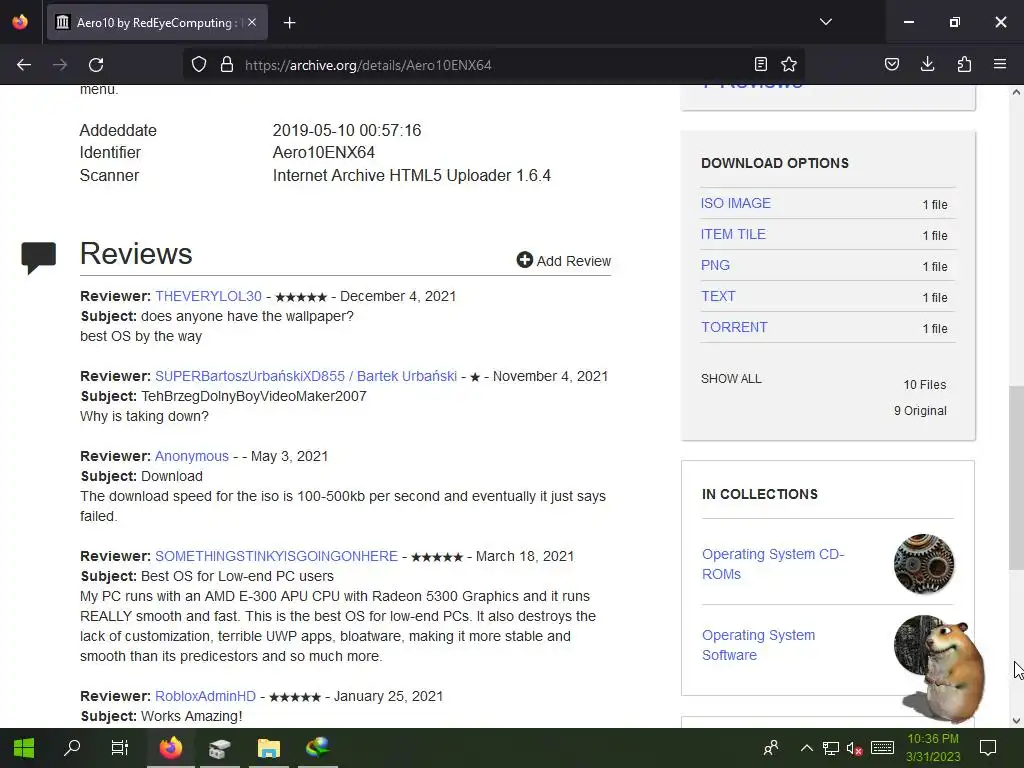1024x768 pixels.
Task: Close the Aero10 by RedEyeComputing tab
Action: pyautogui.click(x=252, y=22)
